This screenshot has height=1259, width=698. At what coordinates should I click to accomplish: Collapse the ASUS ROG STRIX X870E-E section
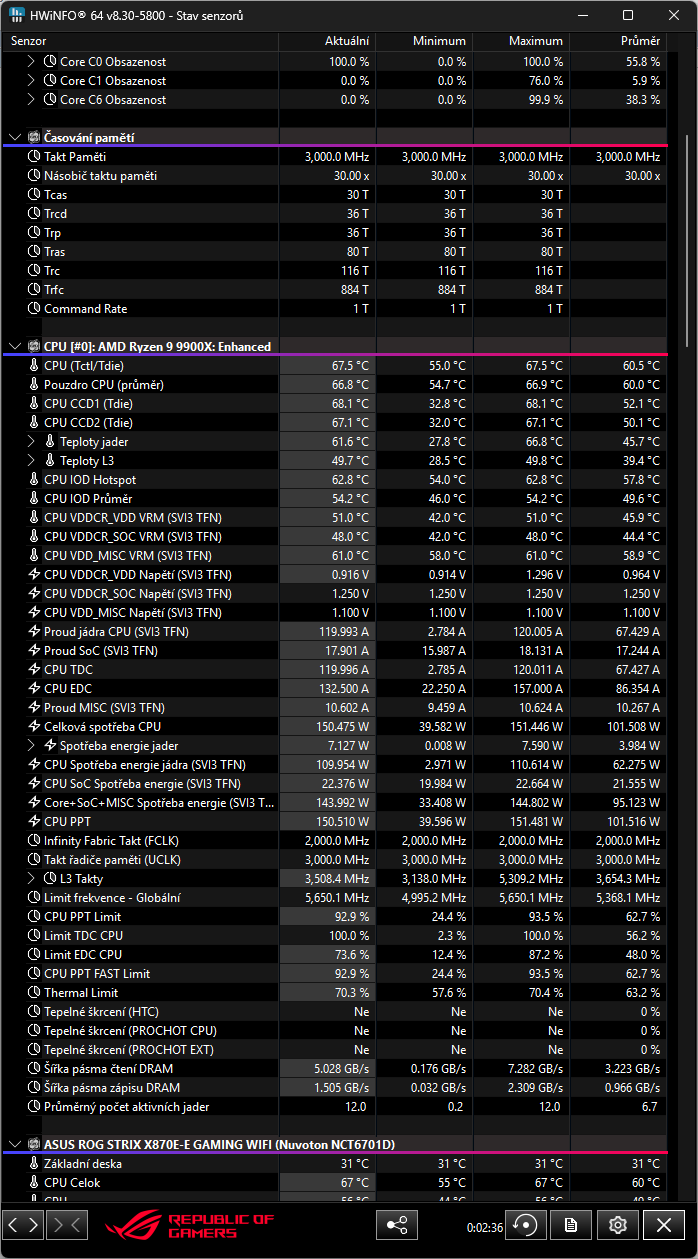[15, 1144]
